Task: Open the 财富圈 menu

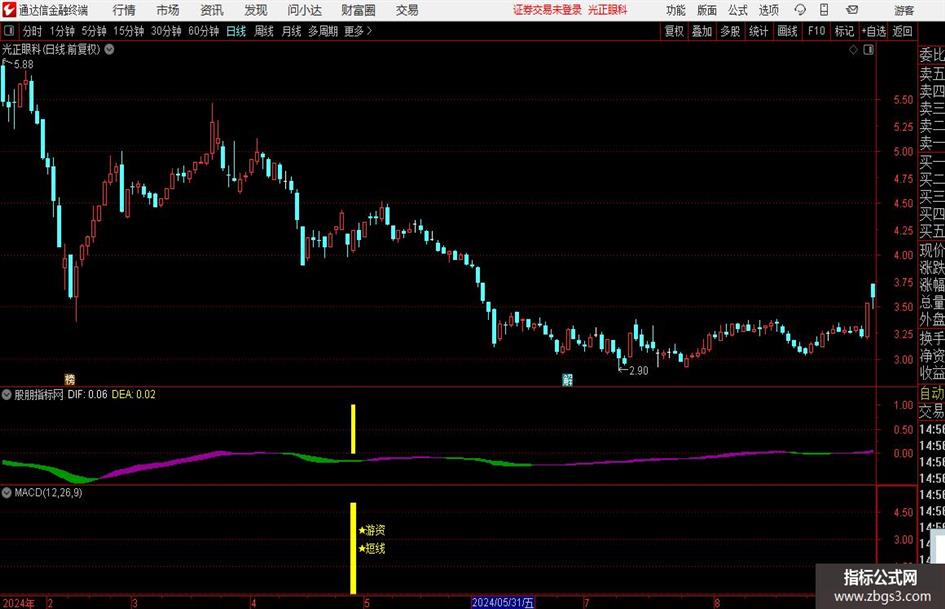Action: [358, 10]
